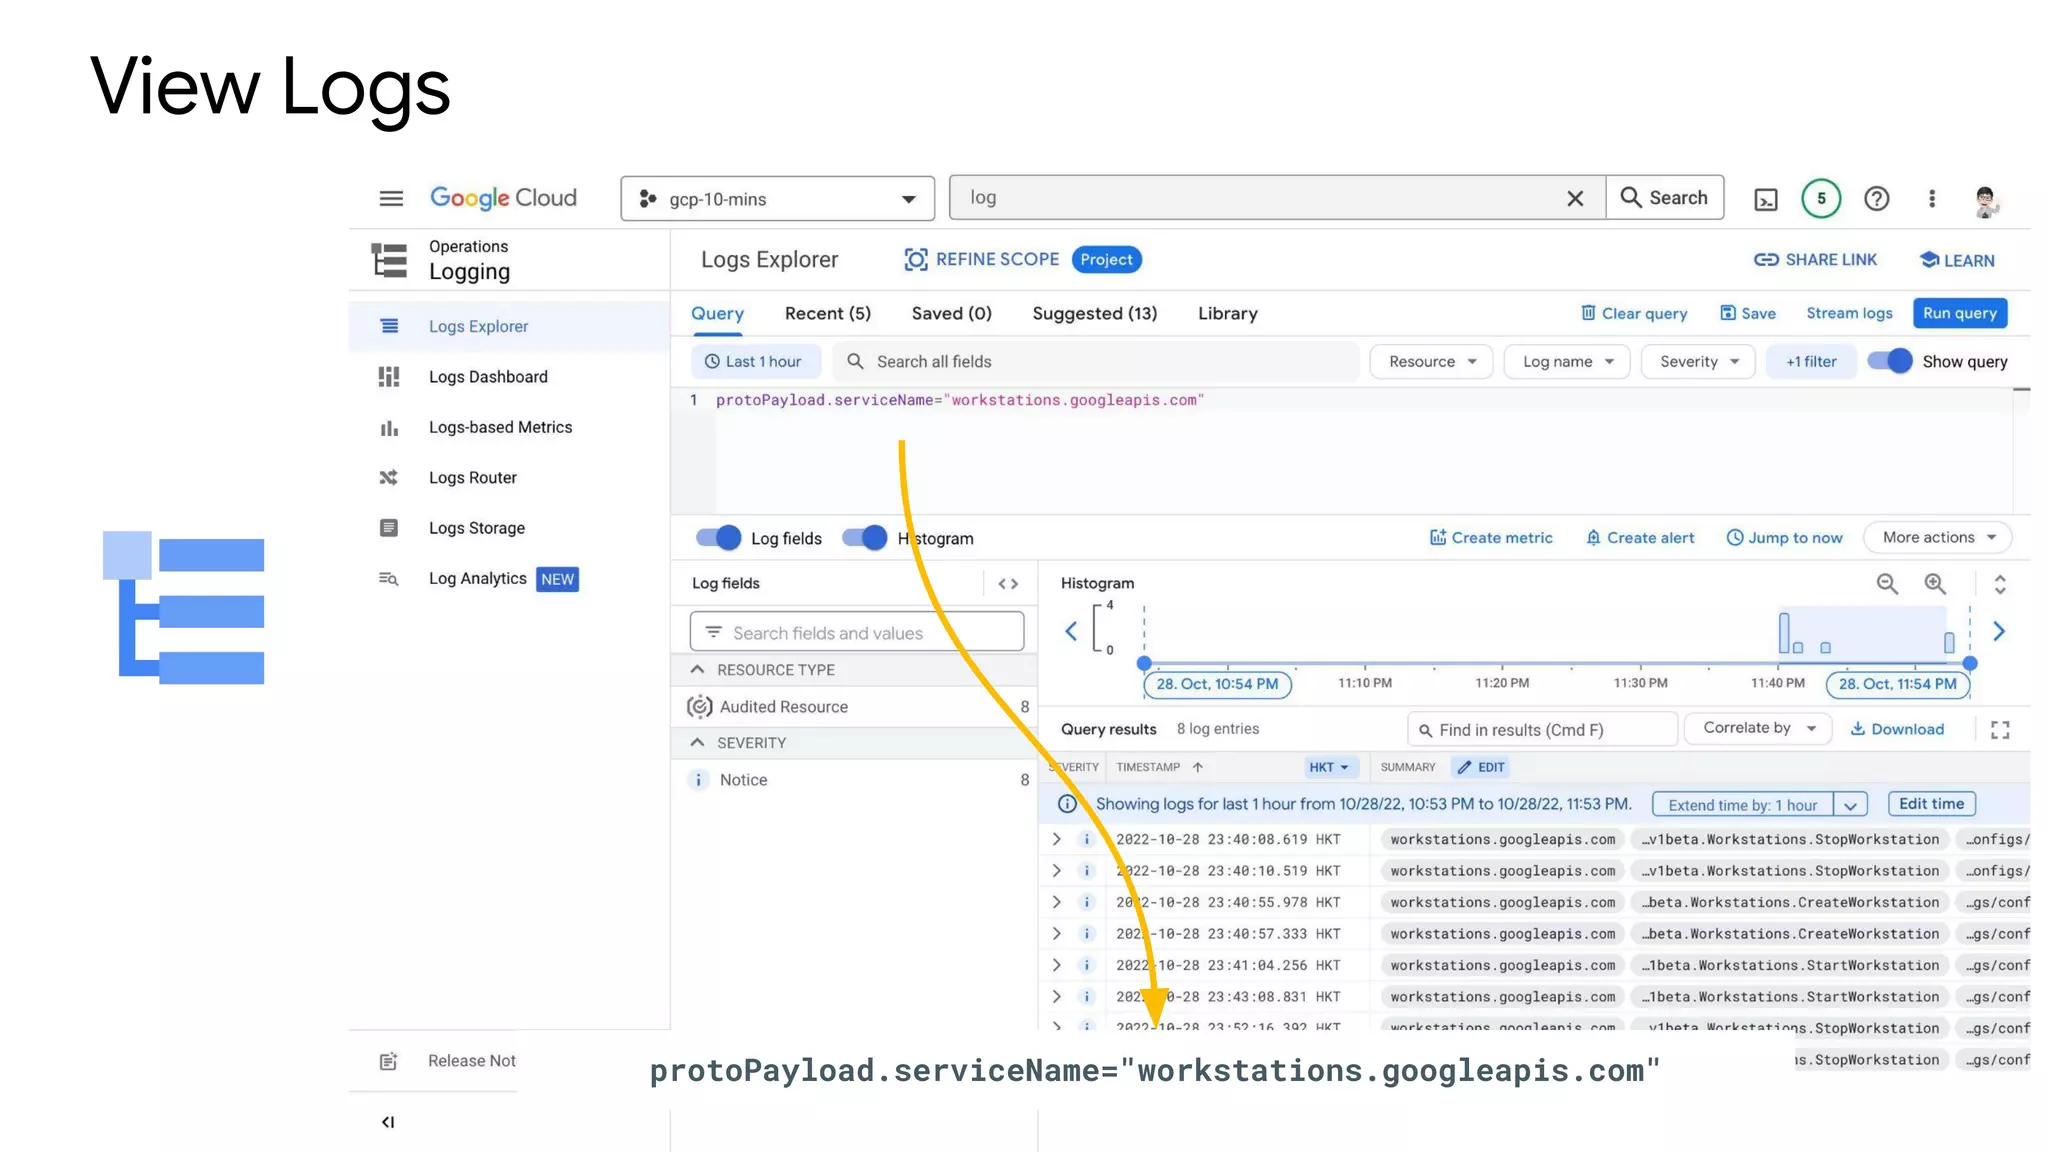Click the Search fields and values input

click(x=857, y=633)
